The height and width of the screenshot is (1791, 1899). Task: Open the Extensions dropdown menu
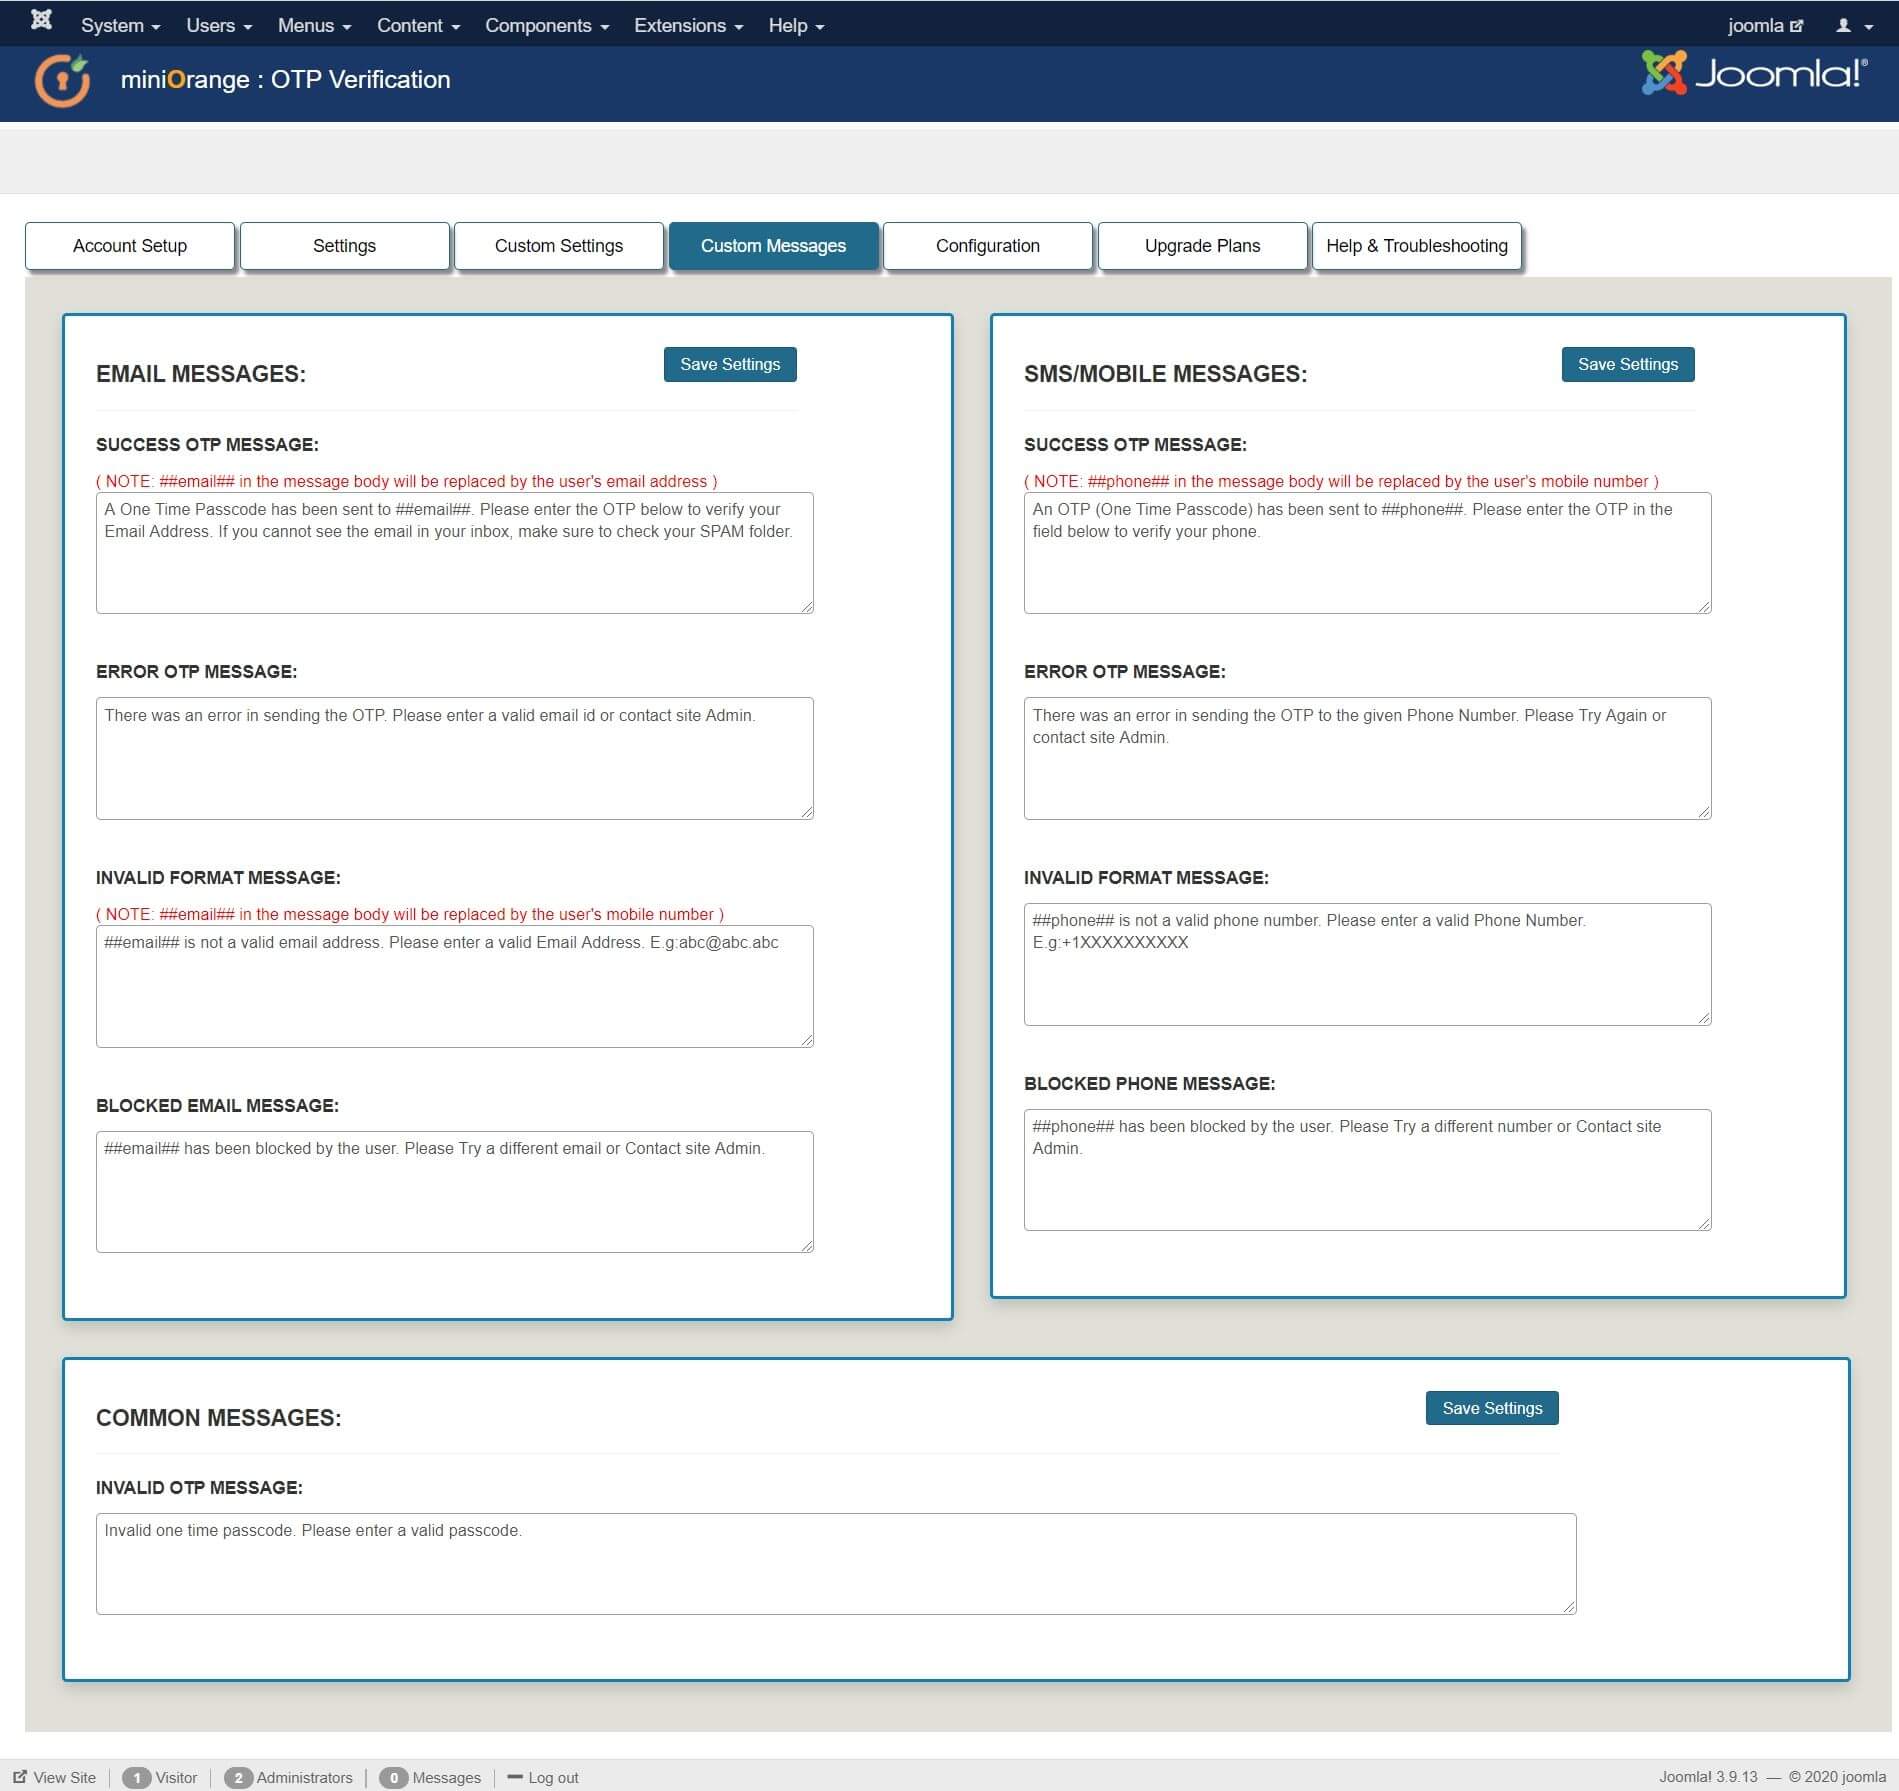coord(688,26)
